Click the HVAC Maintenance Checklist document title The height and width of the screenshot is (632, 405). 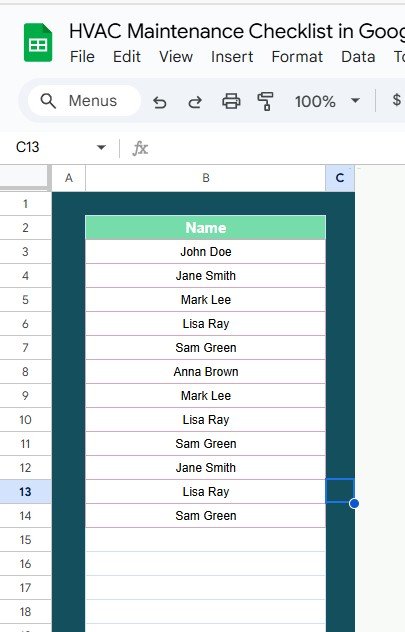237,31
